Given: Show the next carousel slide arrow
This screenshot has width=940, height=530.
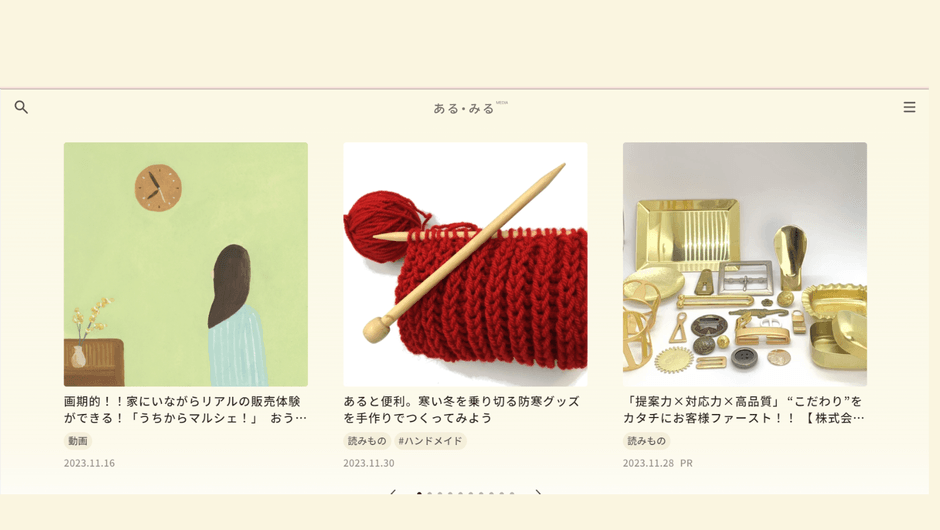Looking at the screenshot, I should 538,492.
